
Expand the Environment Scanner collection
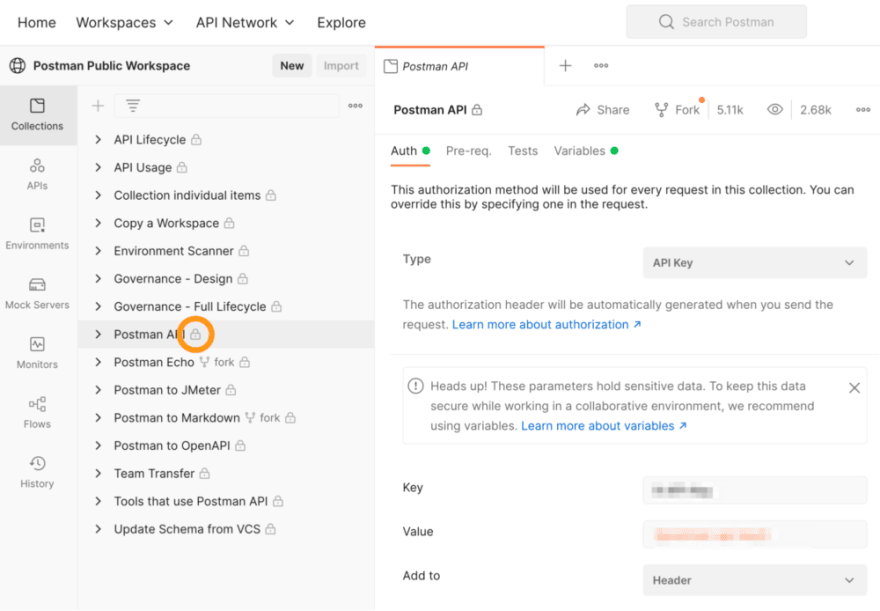point(98,251)
